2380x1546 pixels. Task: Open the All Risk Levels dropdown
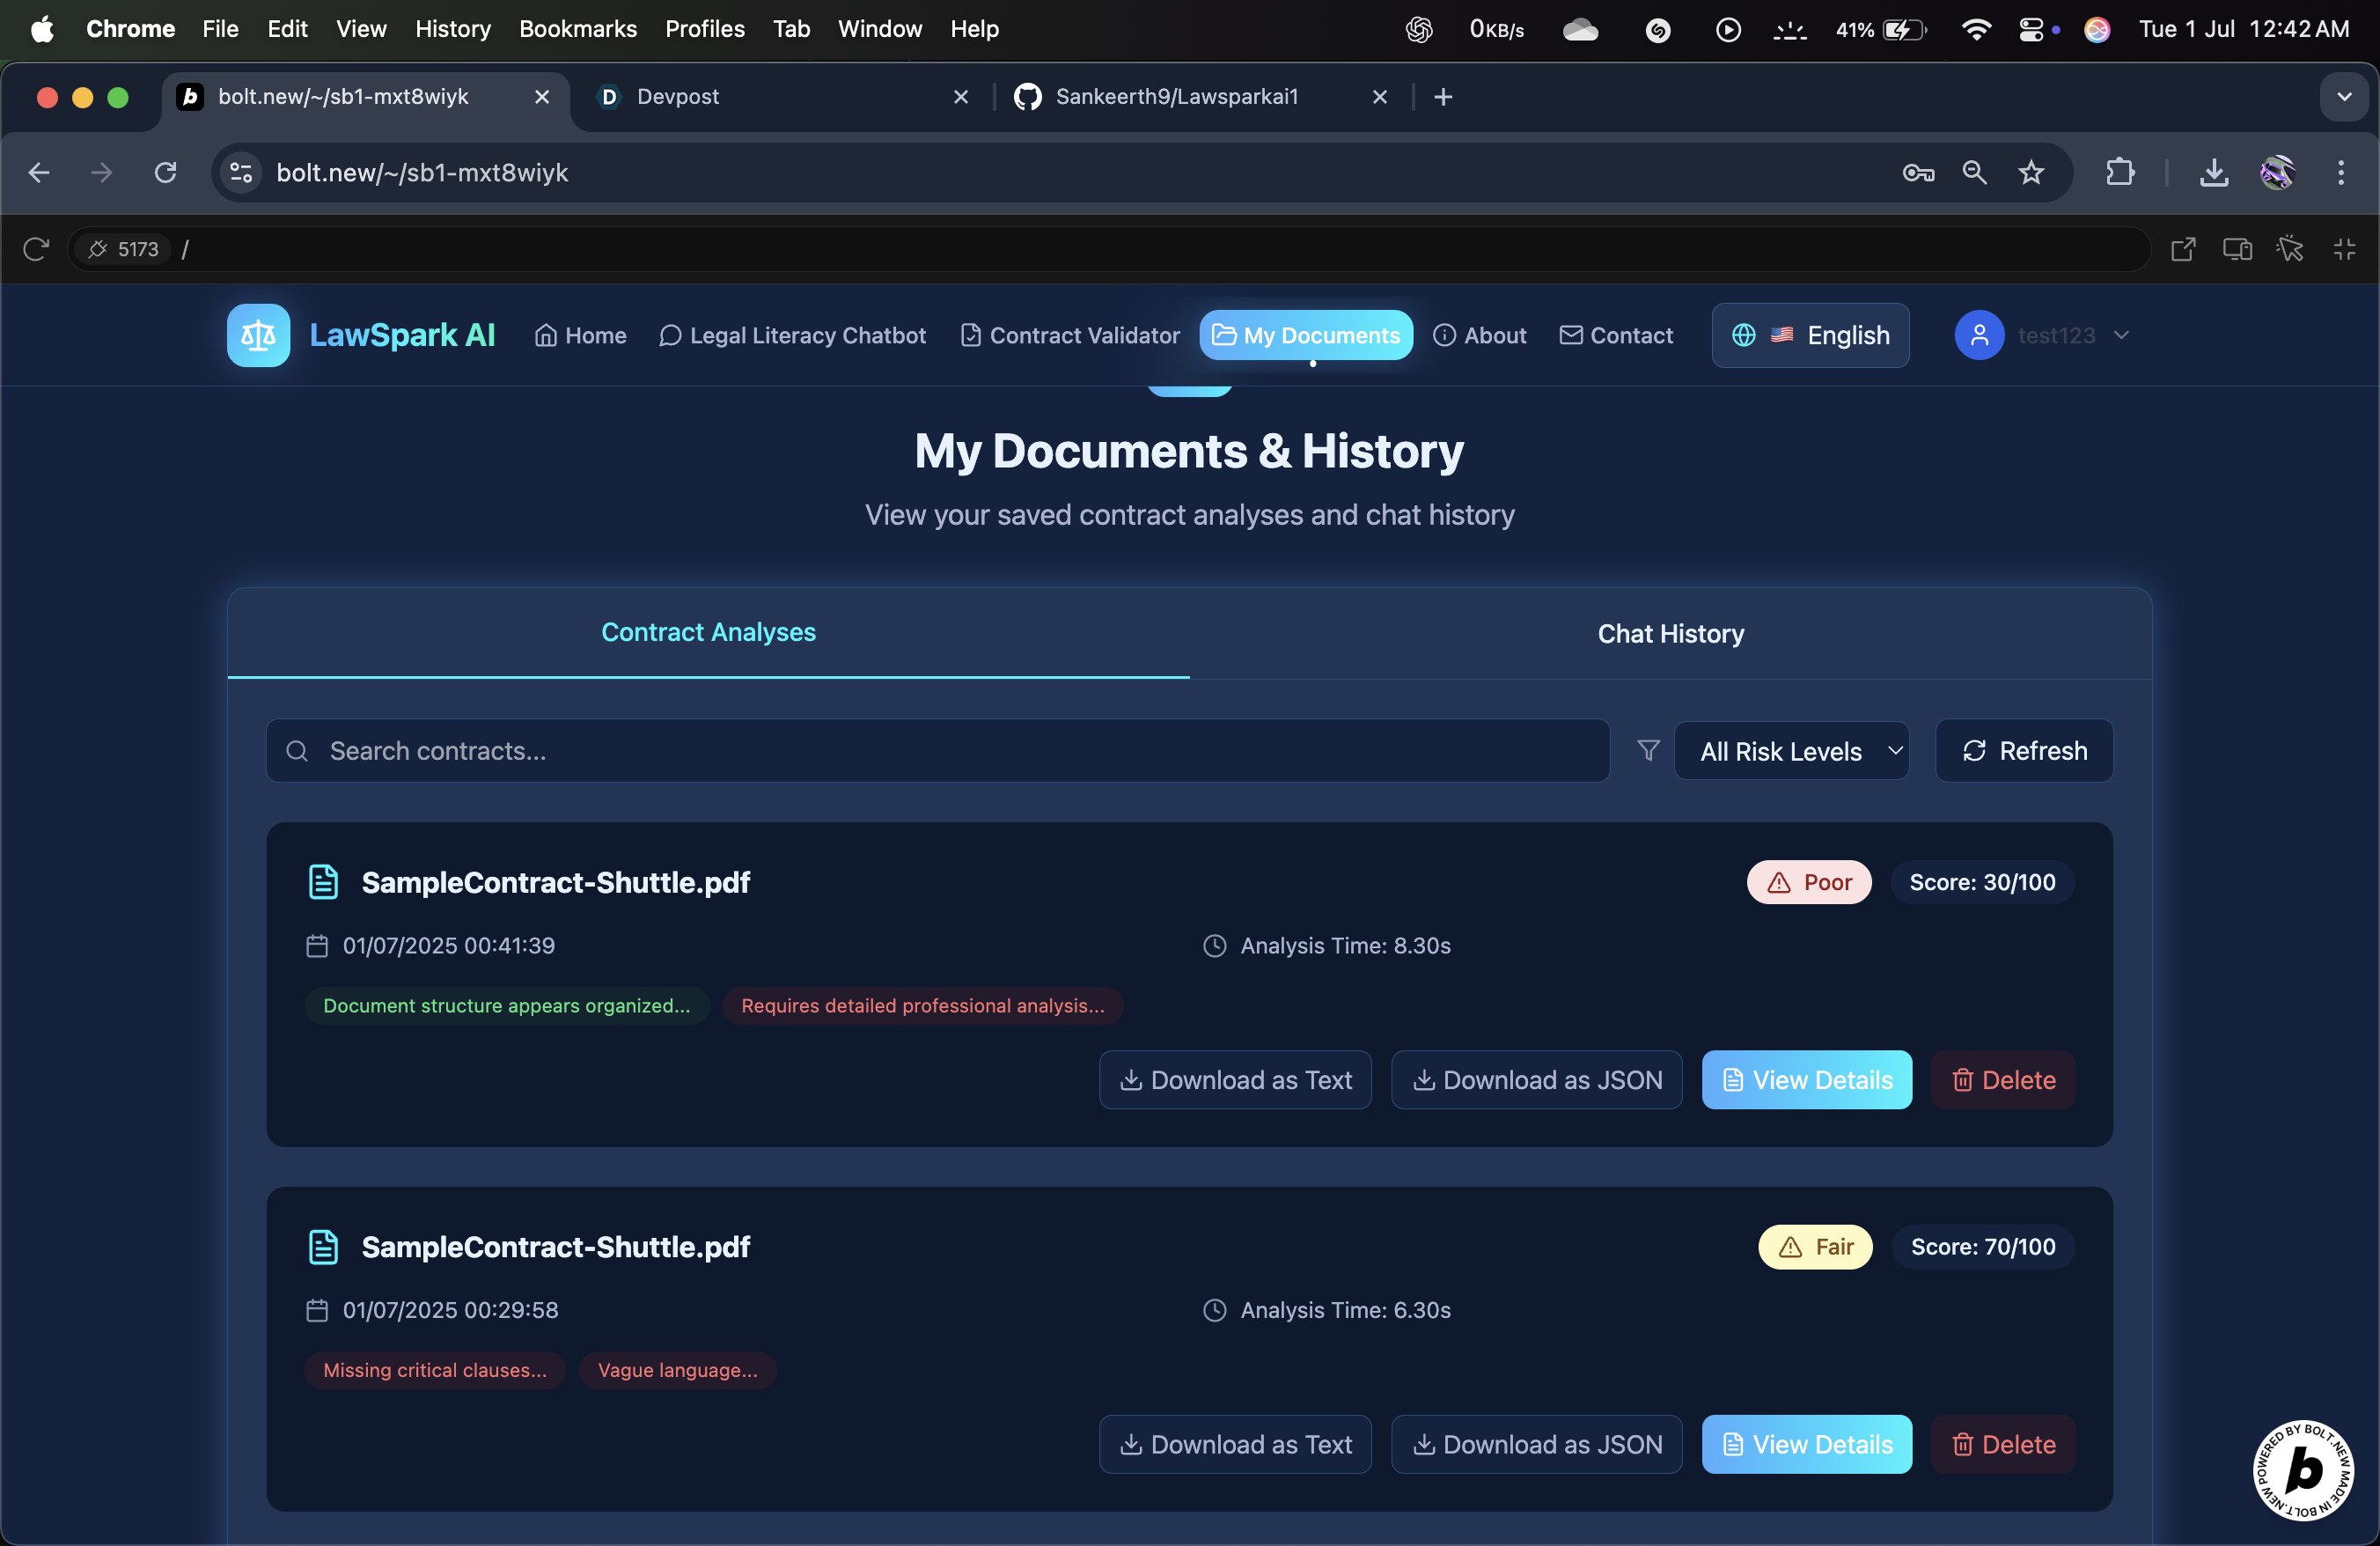click(1791, 751)
